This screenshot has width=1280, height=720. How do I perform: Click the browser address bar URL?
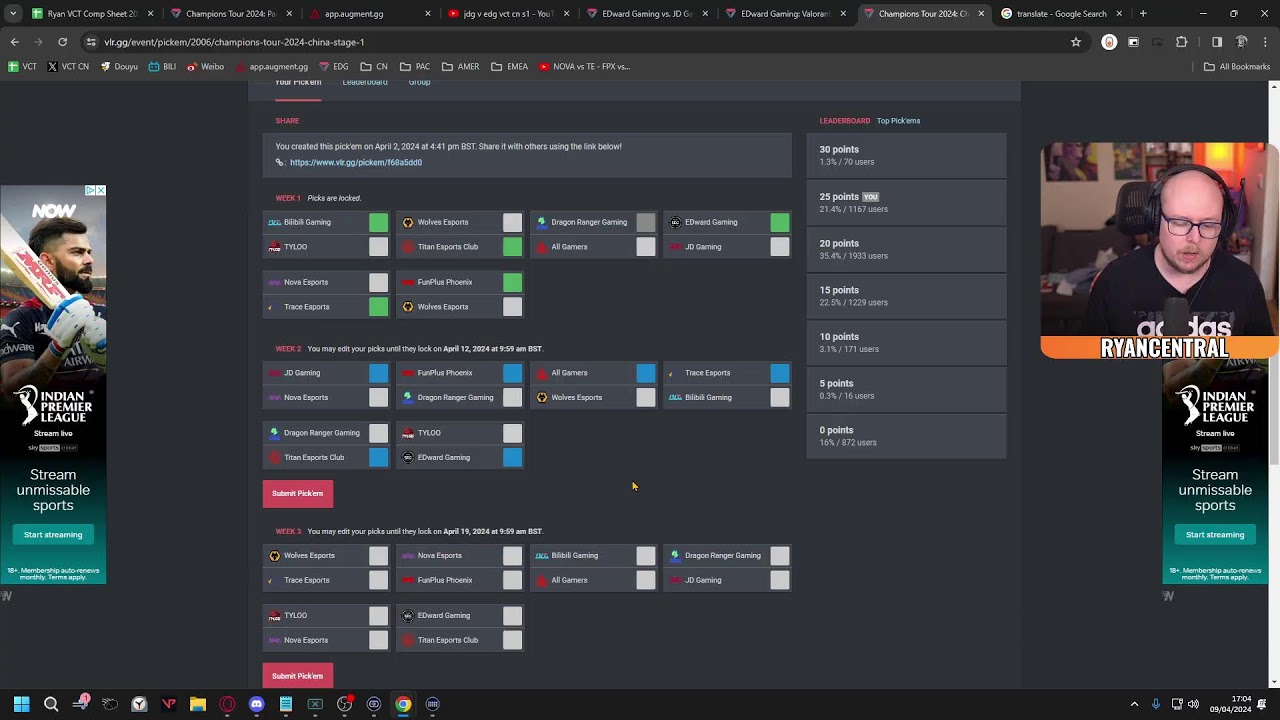coord(234,42)
